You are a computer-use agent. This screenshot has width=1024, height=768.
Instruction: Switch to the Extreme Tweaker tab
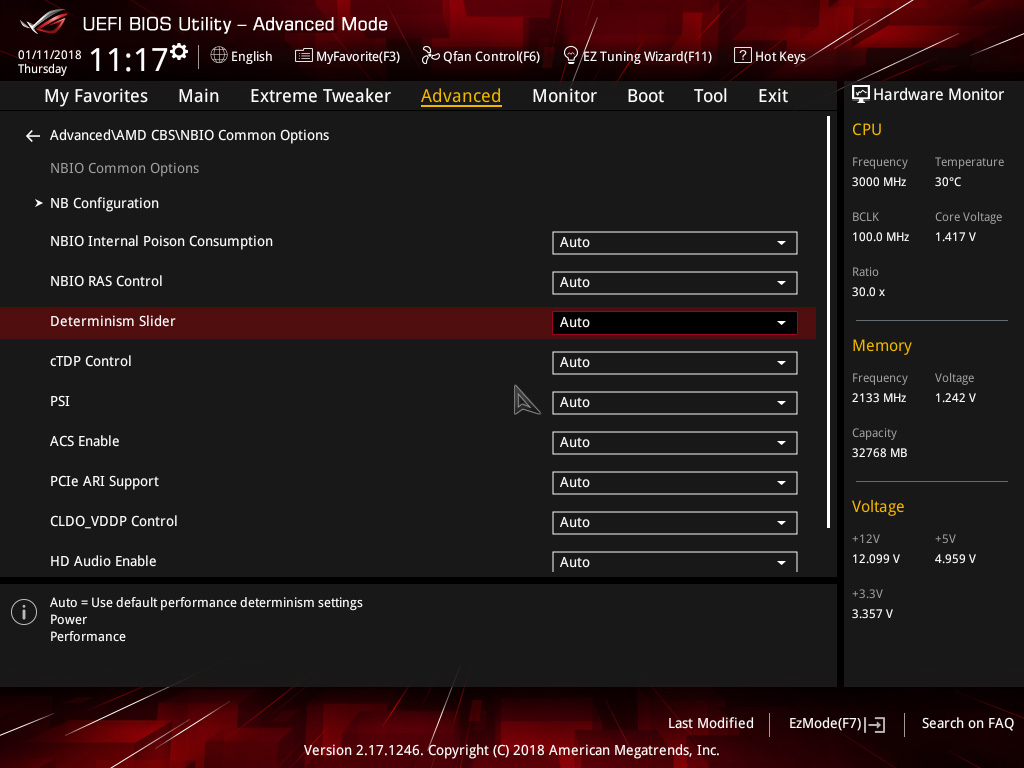(x=320, y=96)
